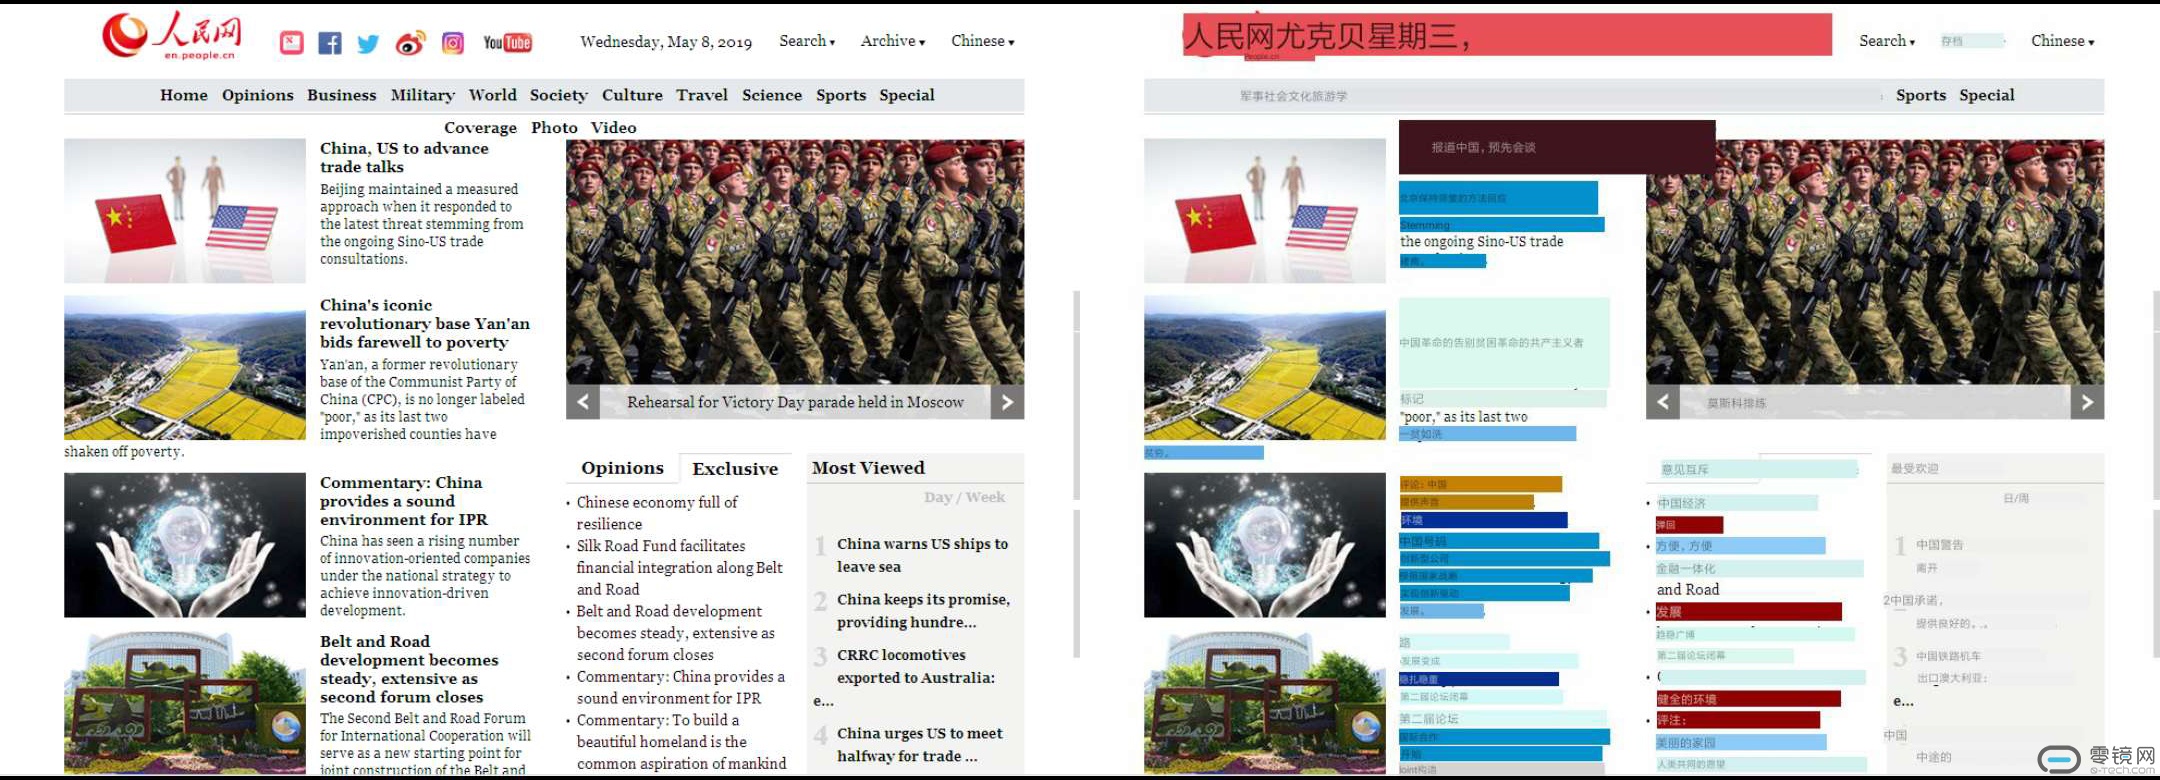The image size is (2160, 780).
Task: Open Special in the right page navigation
Action: click(x=1987, y=95)
